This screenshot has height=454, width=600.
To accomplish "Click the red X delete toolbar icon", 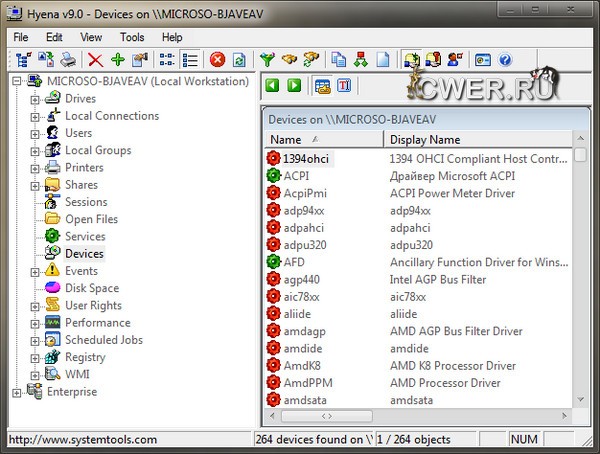I will pyautogui.click(x=95, y=60).
